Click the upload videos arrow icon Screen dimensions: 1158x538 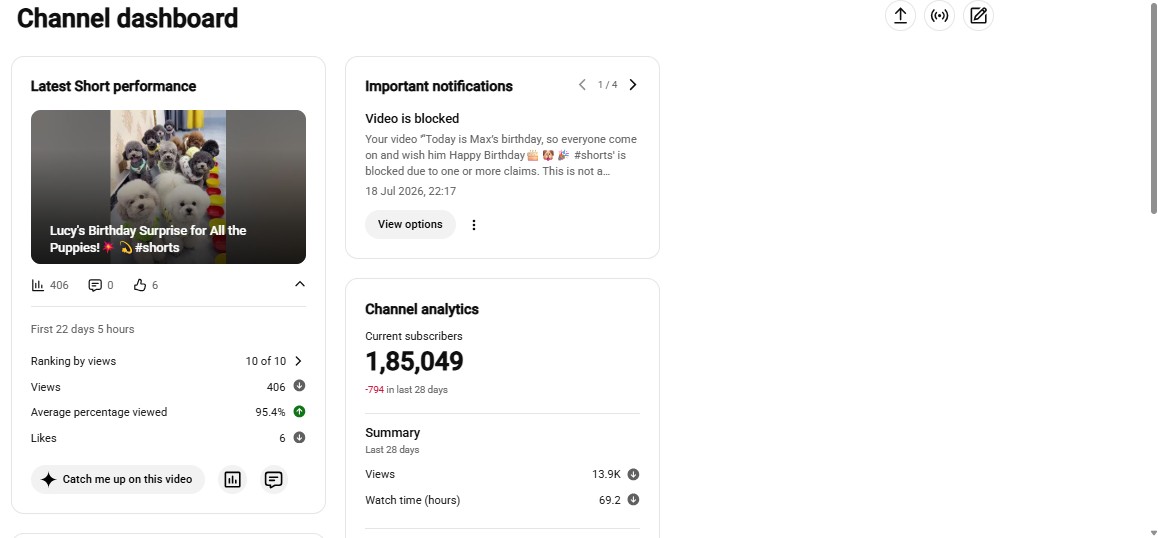coord(900,16)
